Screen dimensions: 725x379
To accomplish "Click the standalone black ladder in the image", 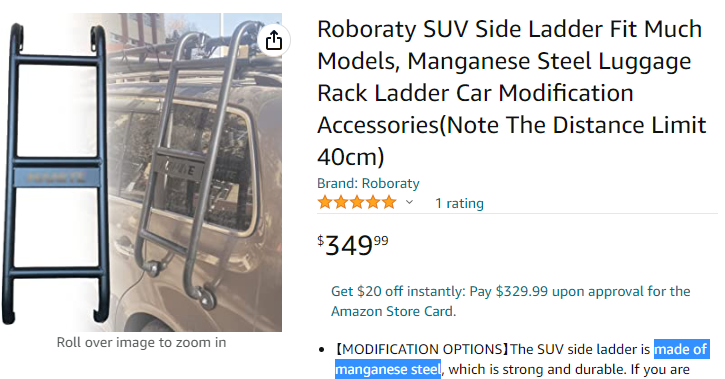I will tap(55, 173).
